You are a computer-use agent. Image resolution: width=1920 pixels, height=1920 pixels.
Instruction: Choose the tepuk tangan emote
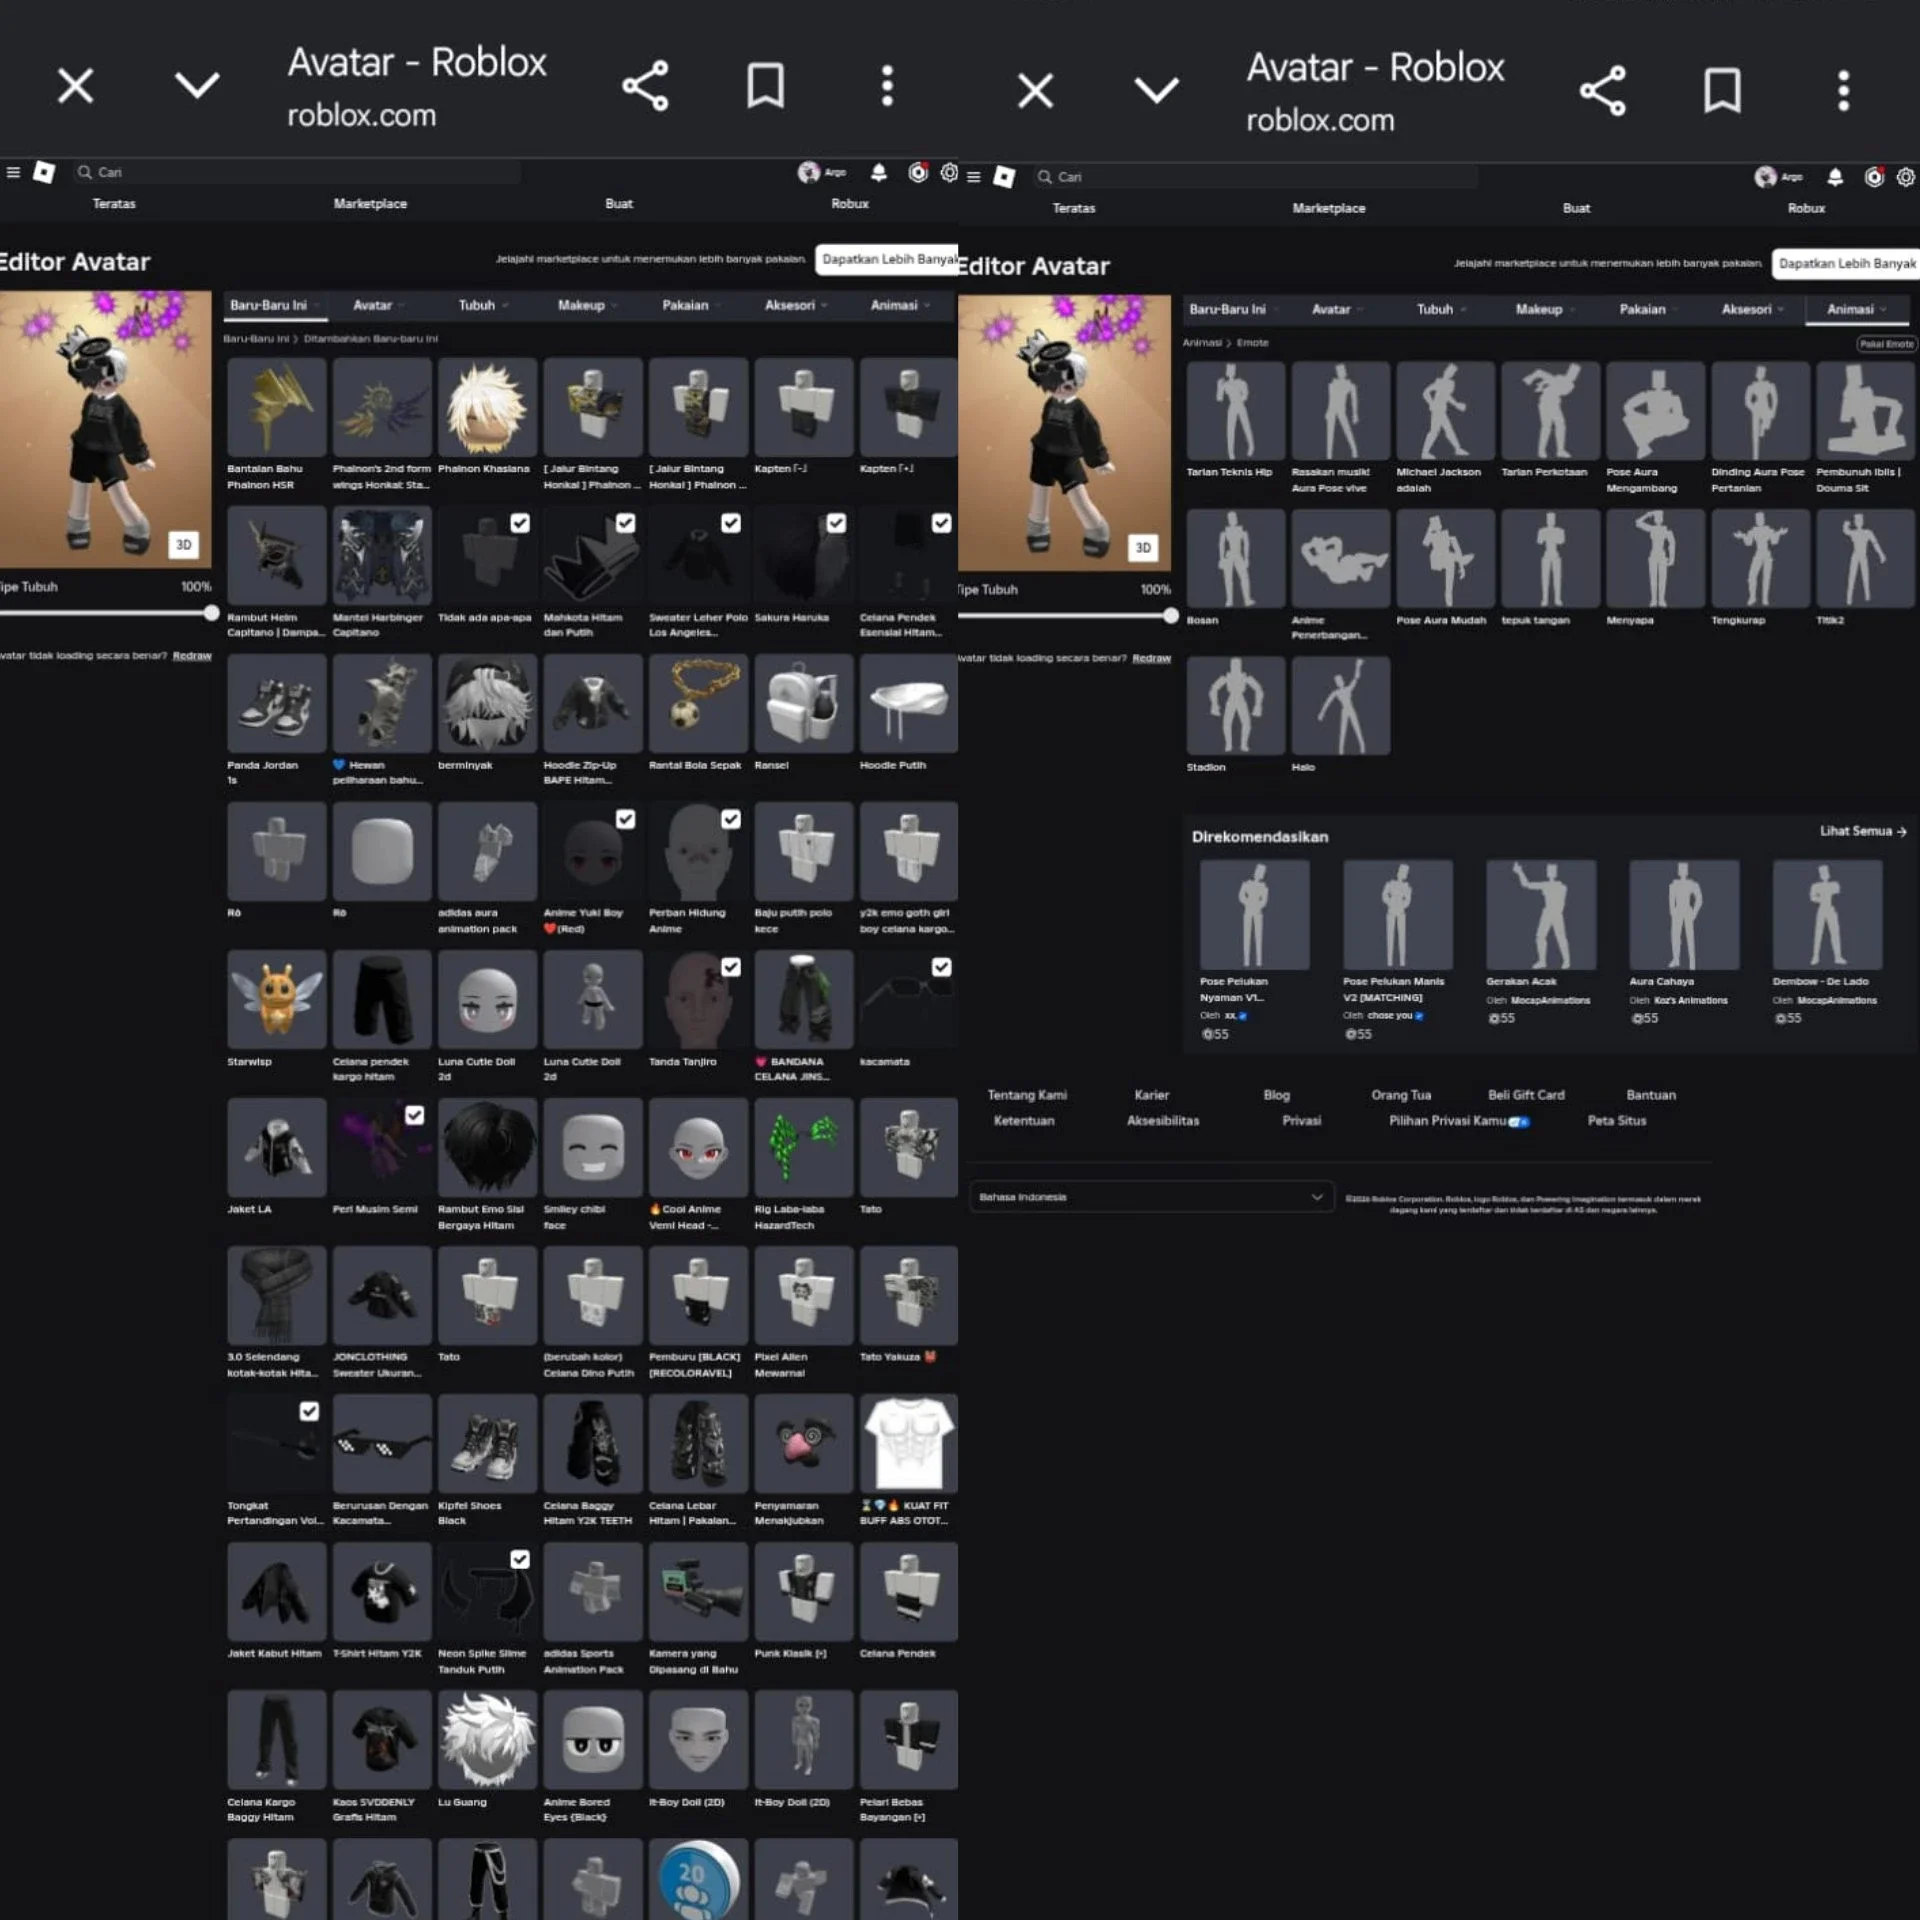point(1551,558)
